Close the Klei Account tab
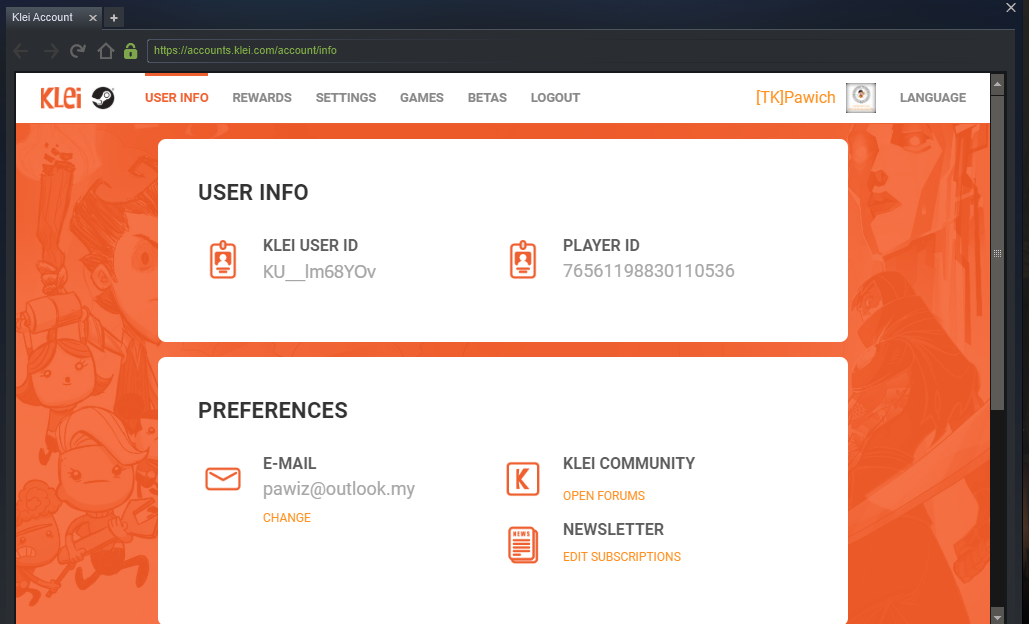 [x=93, y=18]
